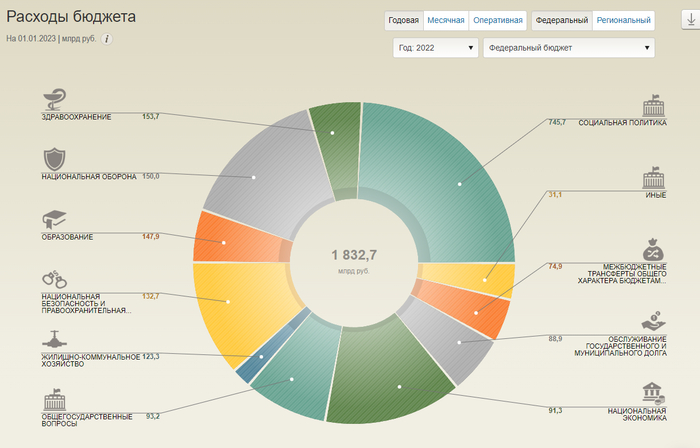
Task: Click the education graduation cap icon
Action: [x=54, y=220]
